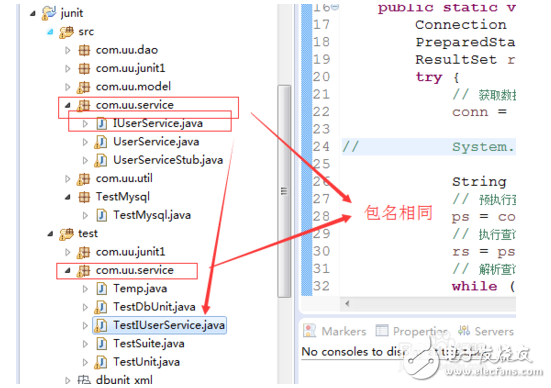Click the test source folder icon
Viewport: 551px width, 388px height.
[66, 234]
